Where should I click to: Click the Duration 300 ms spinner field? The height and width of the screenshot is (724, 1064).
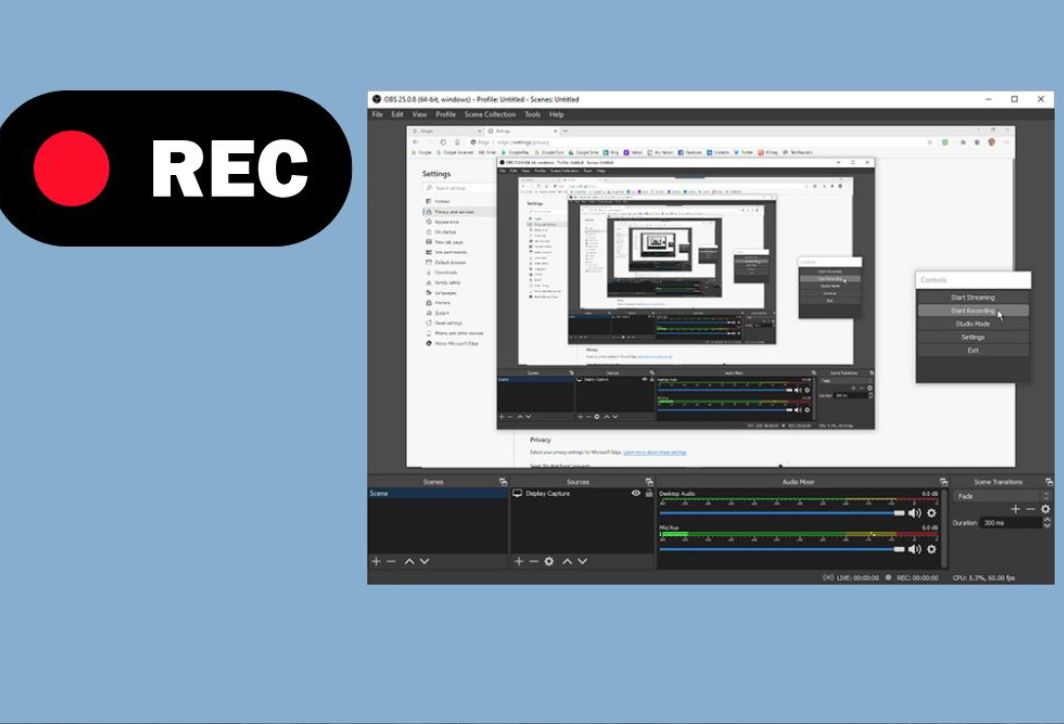1008,523
